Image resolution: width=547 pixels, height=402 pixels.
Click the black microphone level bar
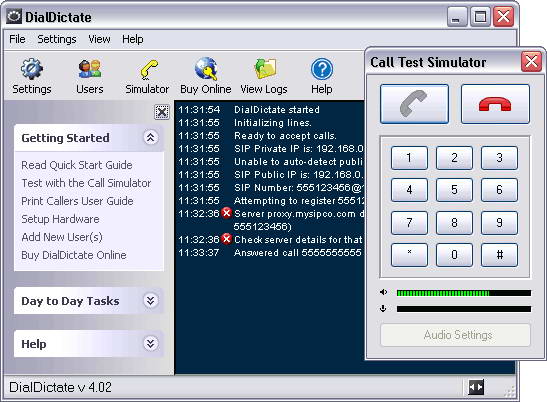tap(464, 309)
